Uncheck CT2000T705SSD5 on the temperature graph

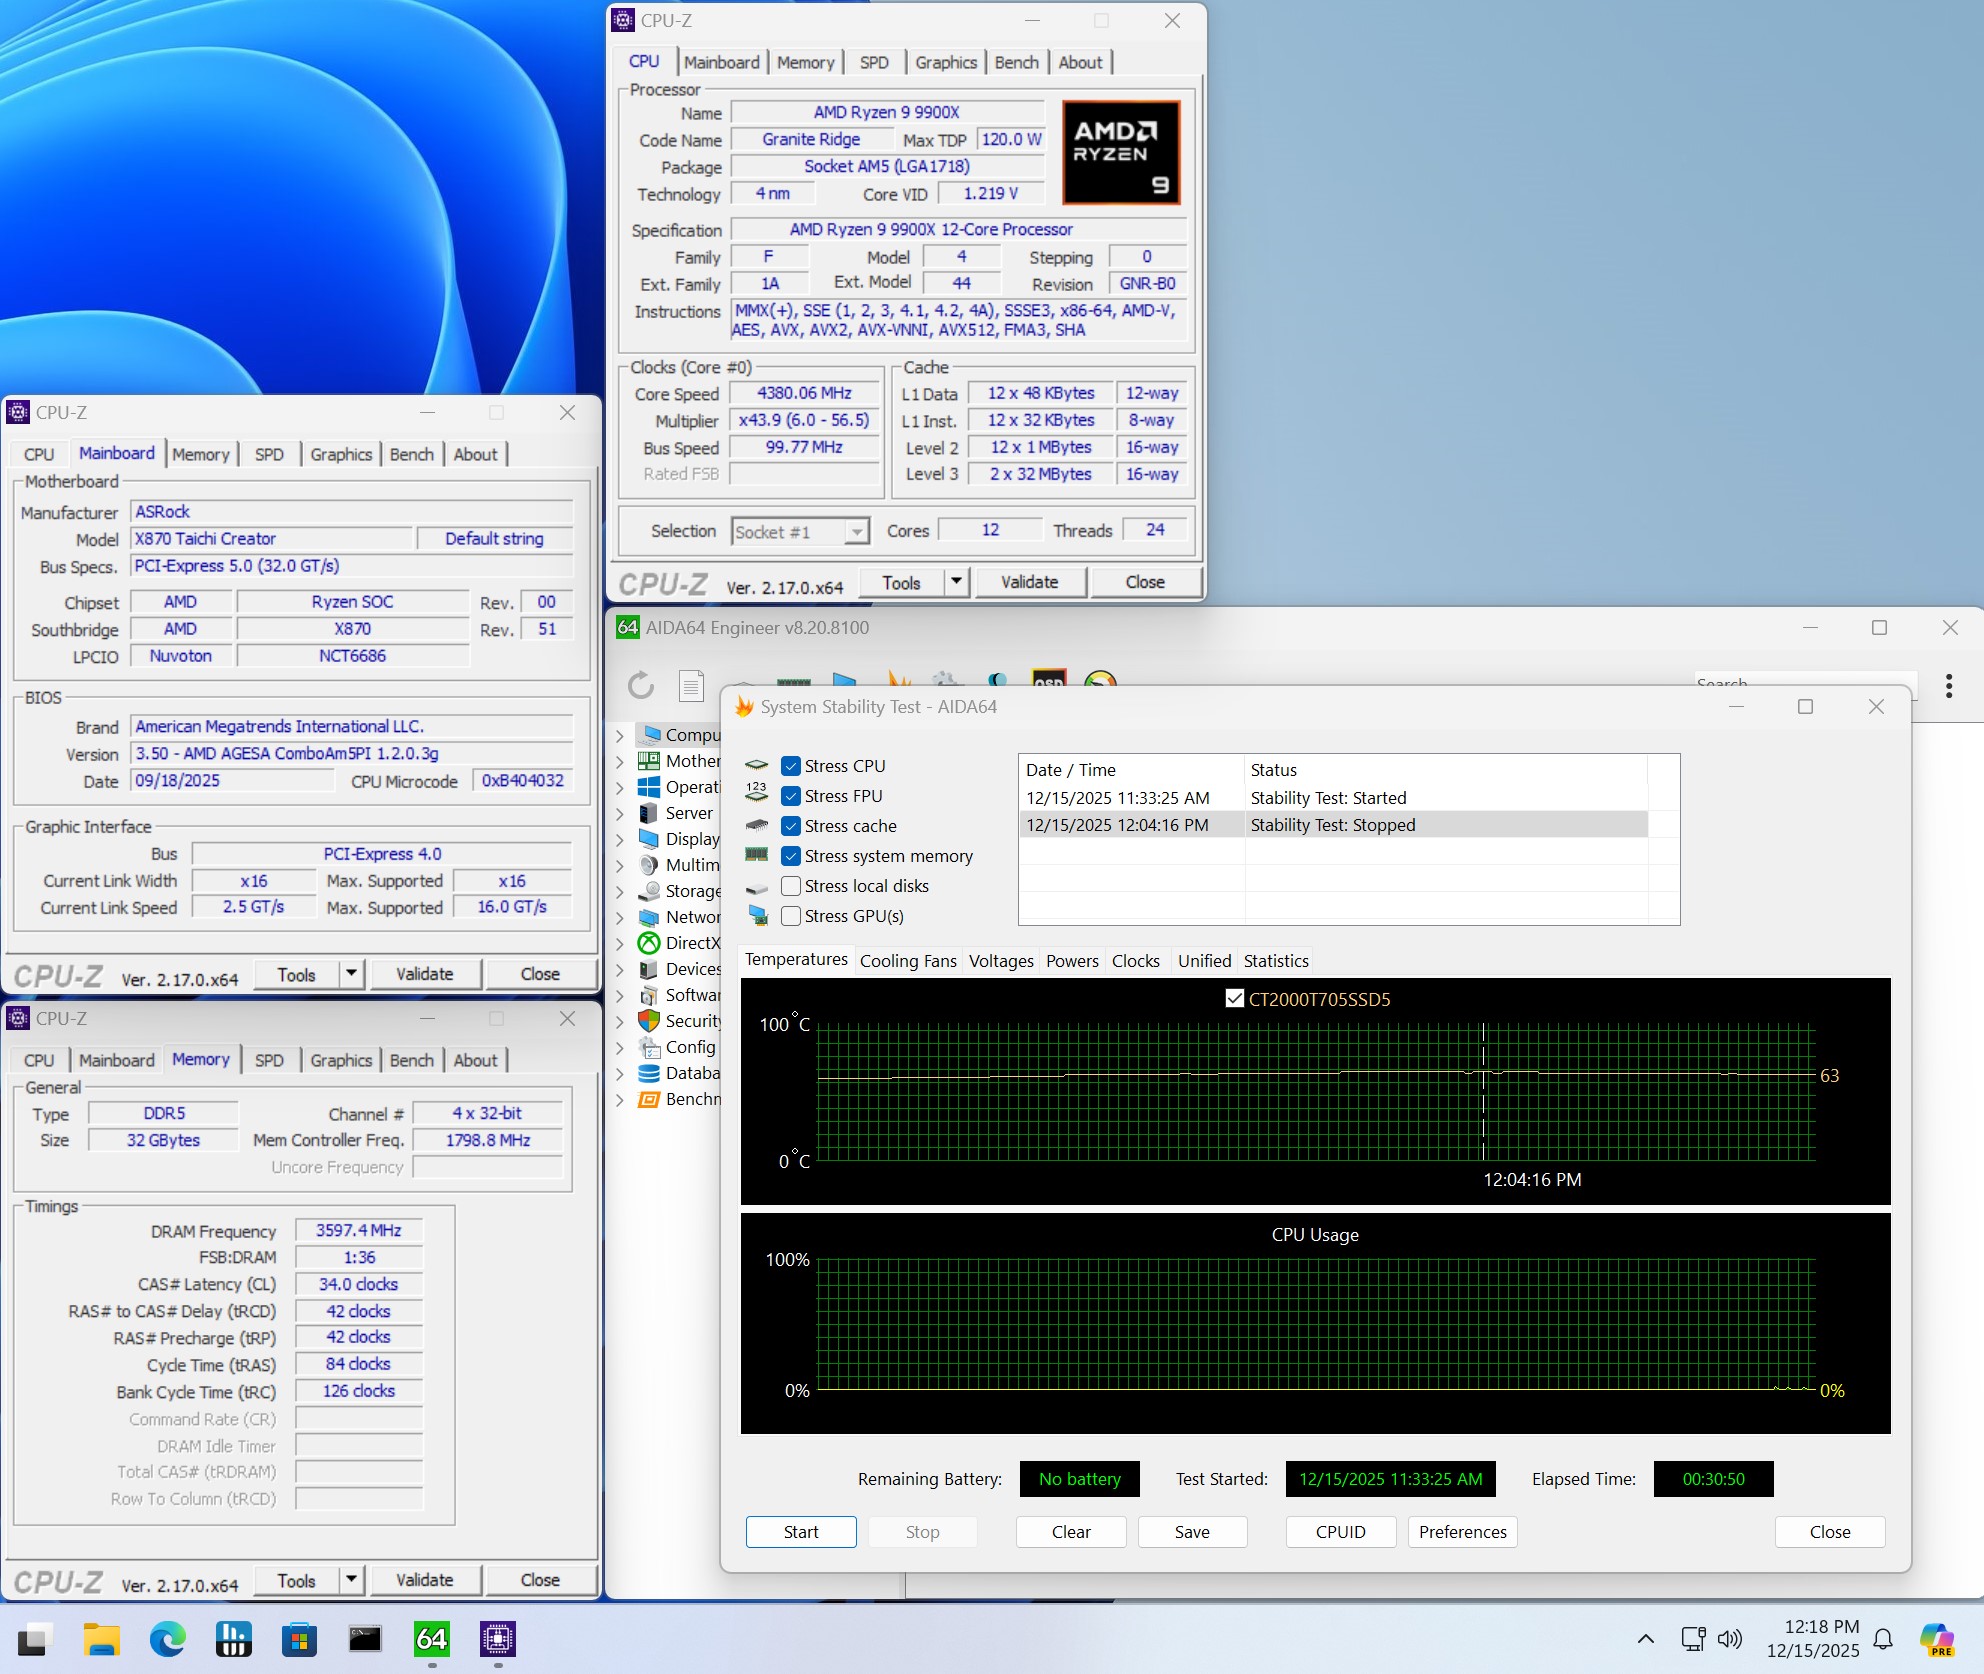(x=1236, y=998)
